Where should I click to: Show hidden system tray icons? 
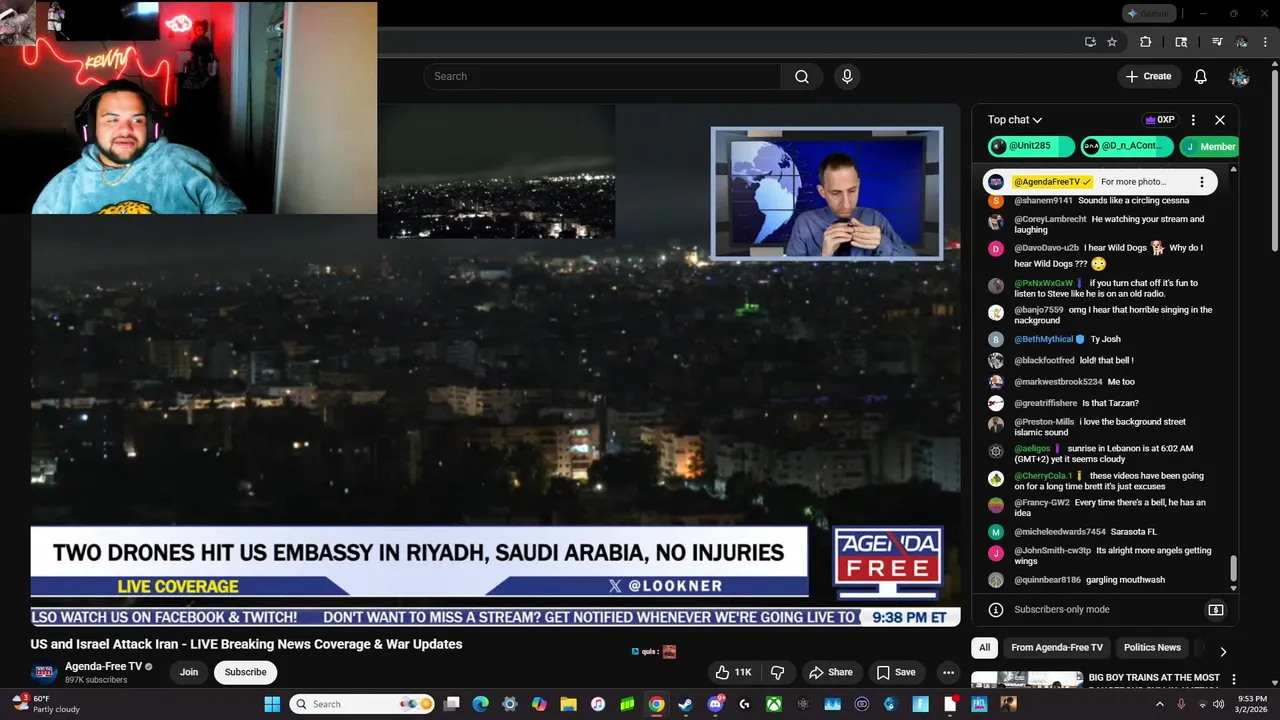1159,704
